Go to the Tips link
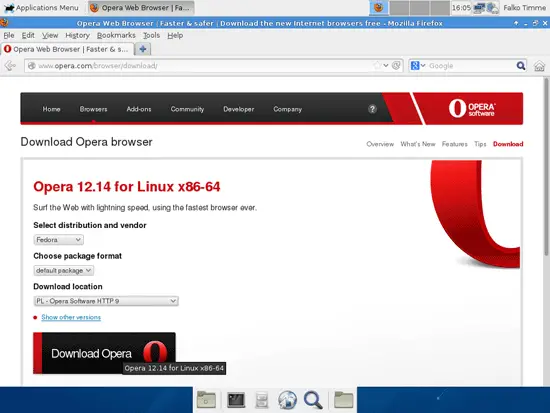Screen dimensions: 550x413 point(480,144)
